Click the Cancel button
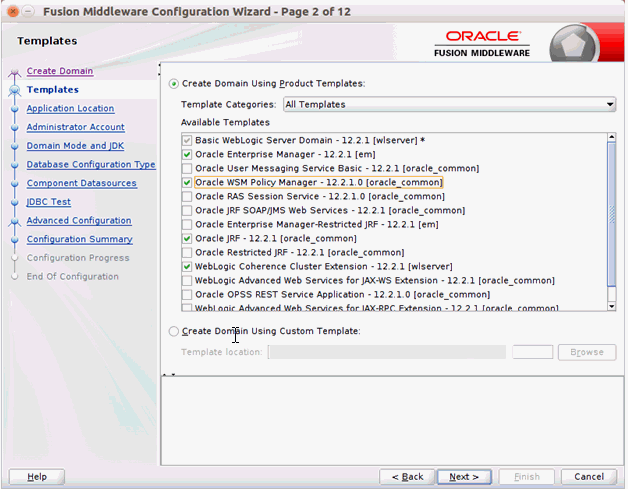The height and width of the screenshot is (489, 628). tap(589, 477)
